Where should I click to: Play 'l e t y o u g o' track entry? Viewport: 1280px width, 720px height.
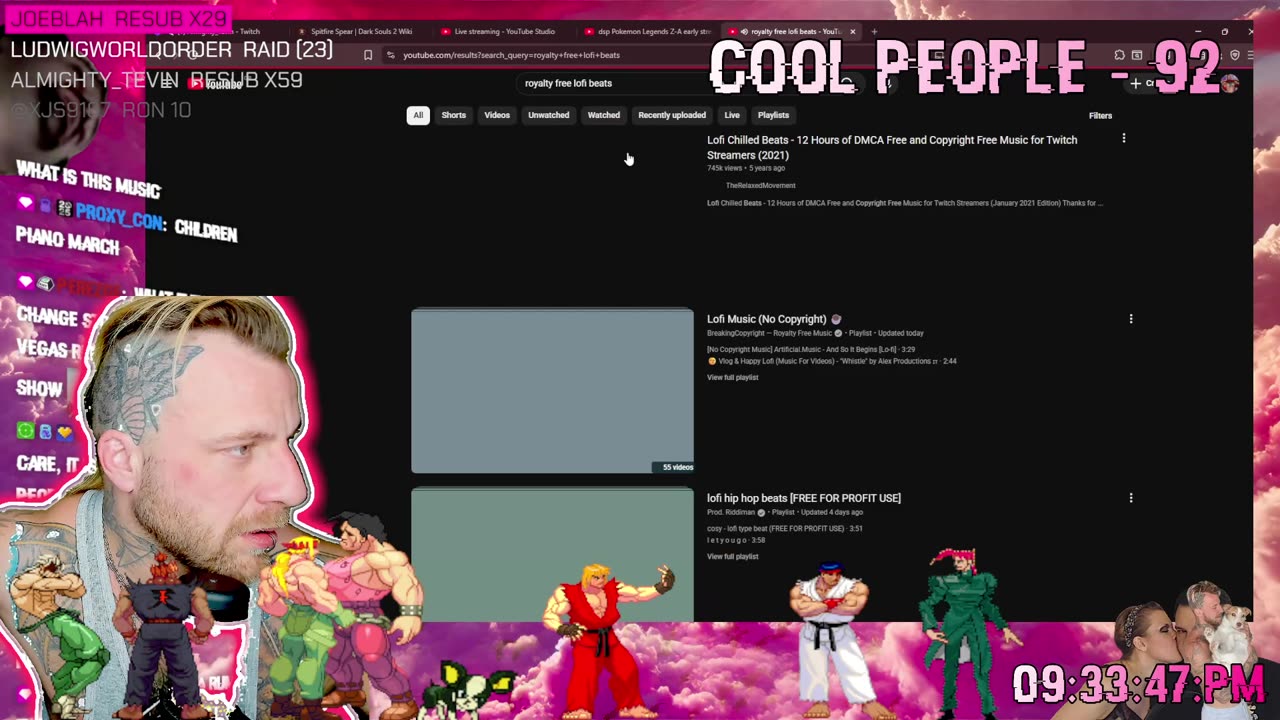tap(737, 540)
